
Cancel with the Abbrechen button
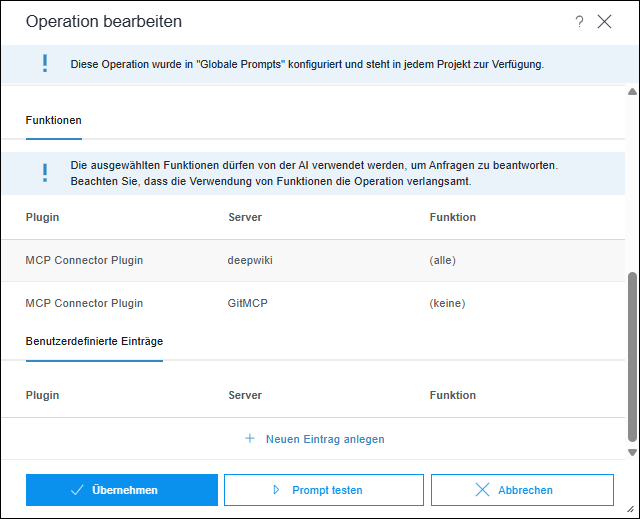click(x=521, y=490)
